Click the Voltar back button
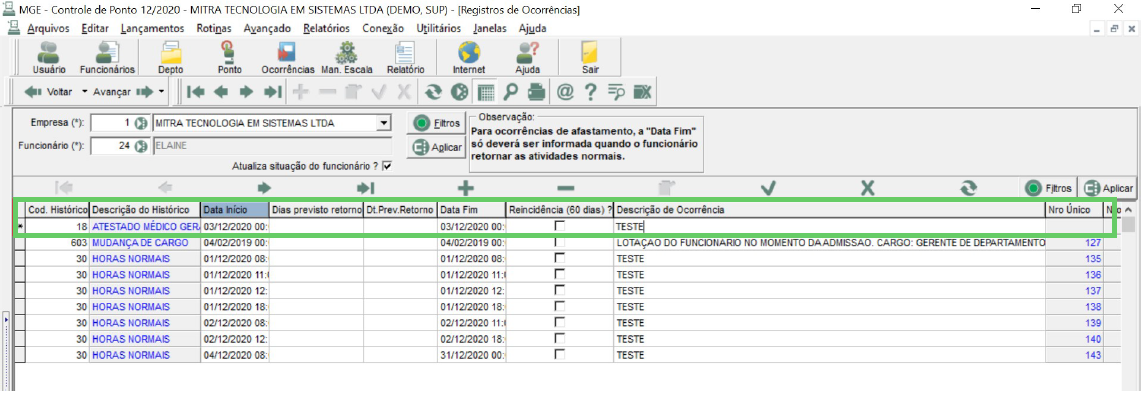Screen dimensions: 1144x395 click(49, 92)
